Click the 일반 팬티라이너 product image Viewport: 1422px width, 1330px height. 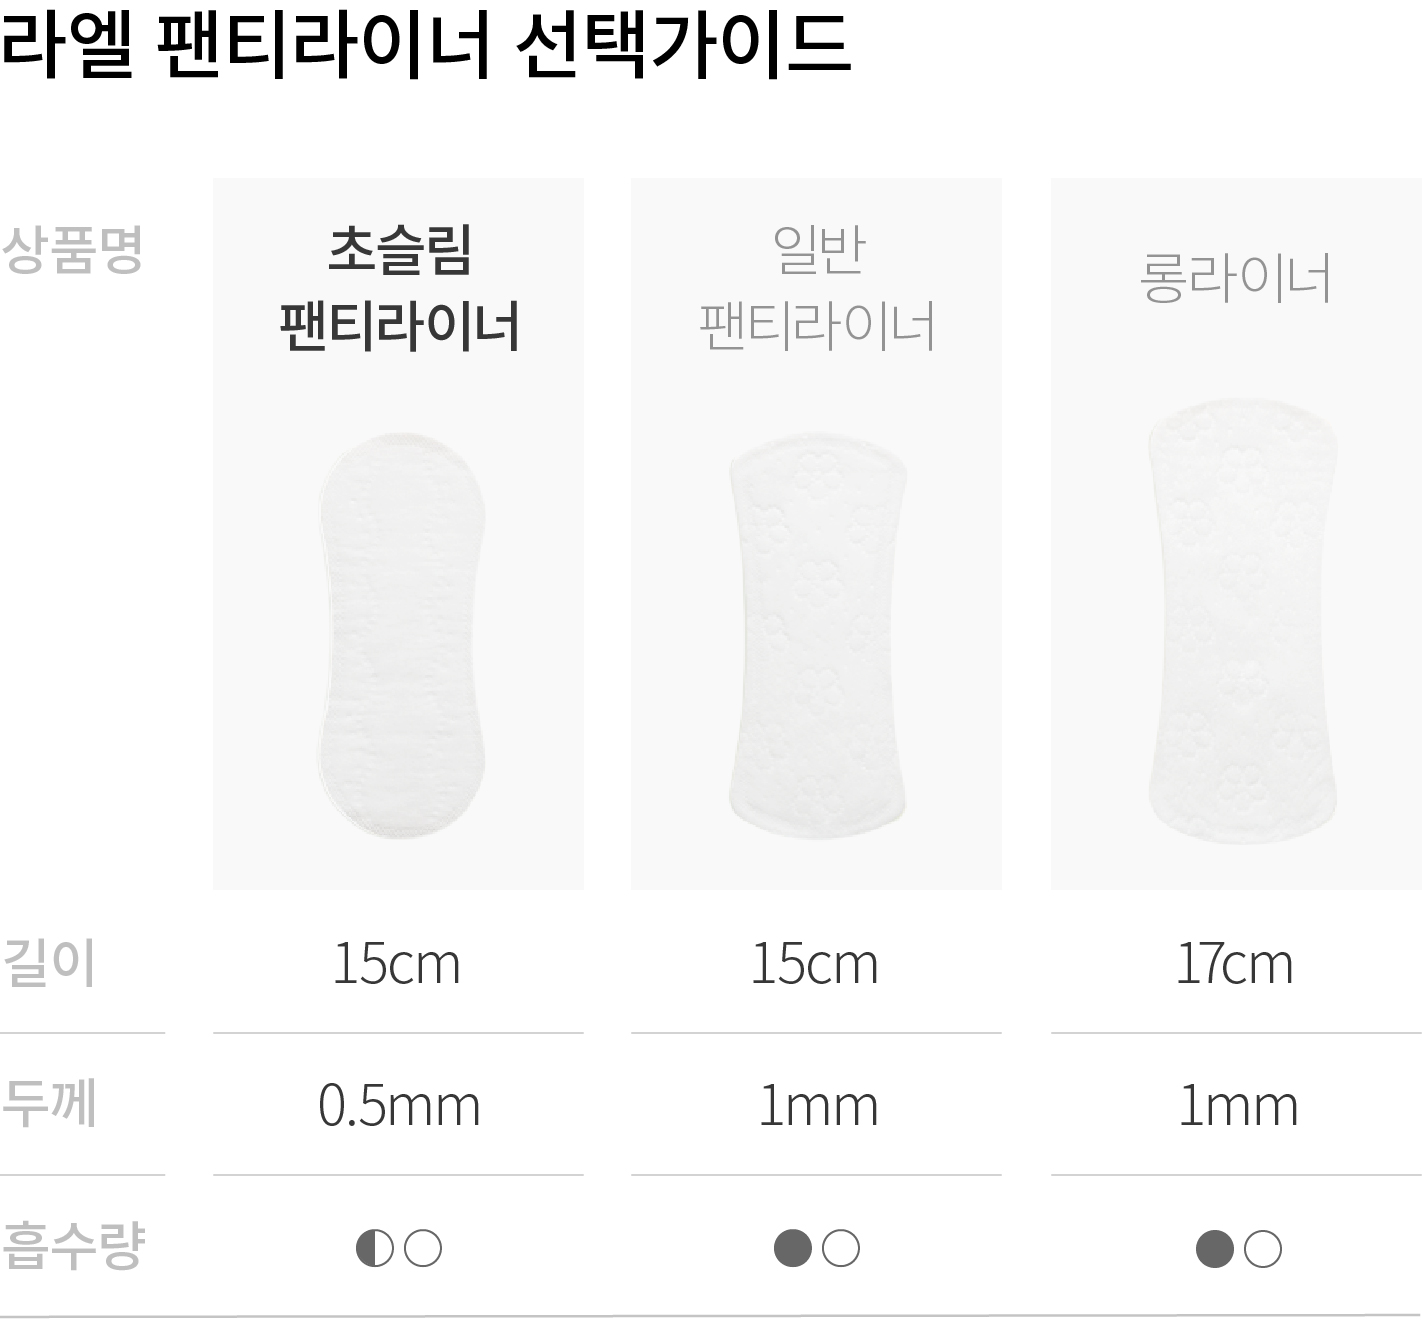tap(818, 635)
